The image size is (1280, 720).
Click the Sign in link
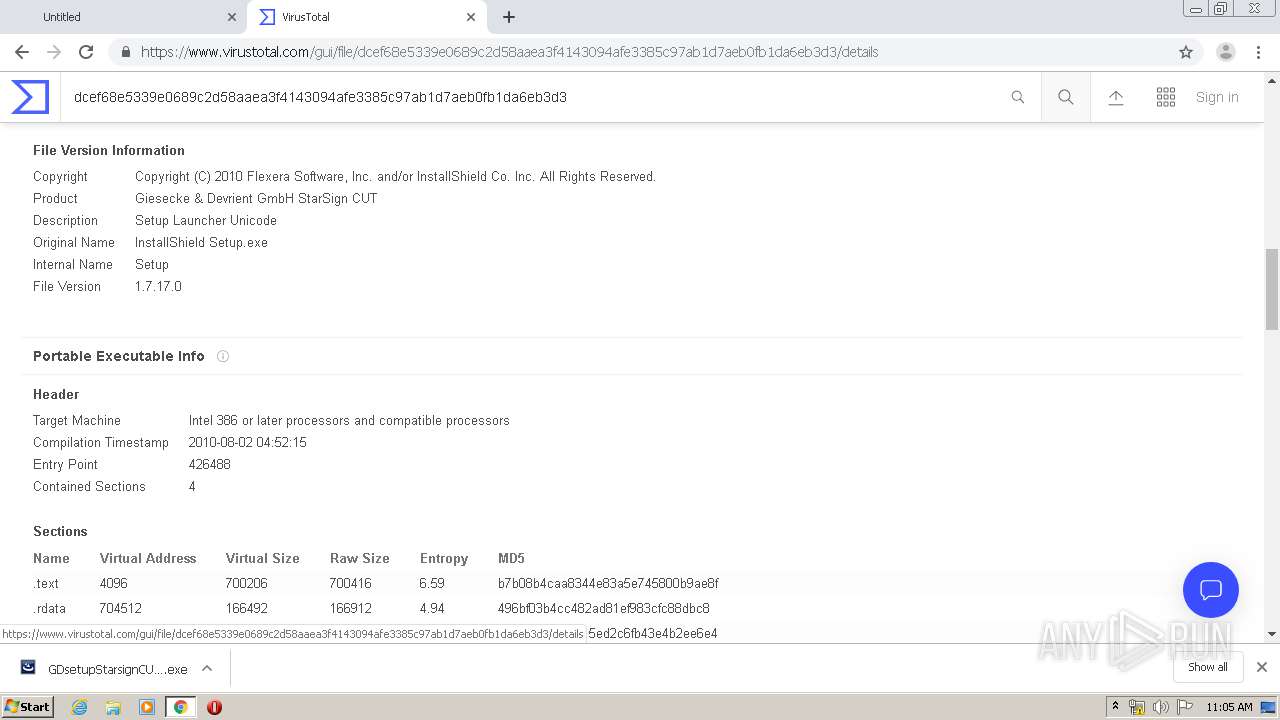pyautogui.click(x=1217, y=97)
